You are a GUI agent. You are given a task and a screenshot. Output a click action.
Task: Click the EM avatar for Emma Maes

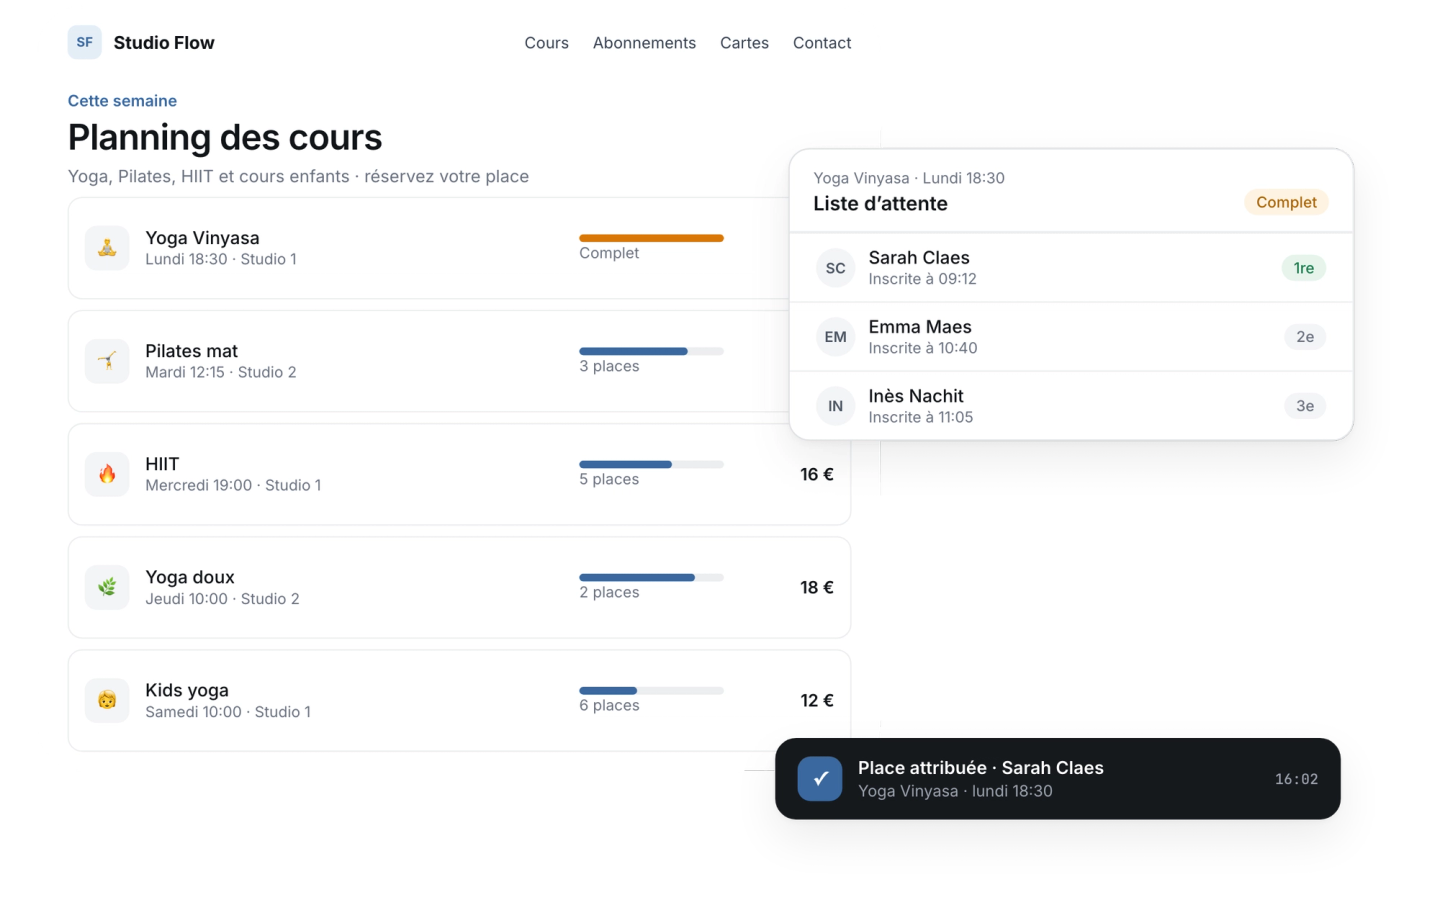click(836, 337)
